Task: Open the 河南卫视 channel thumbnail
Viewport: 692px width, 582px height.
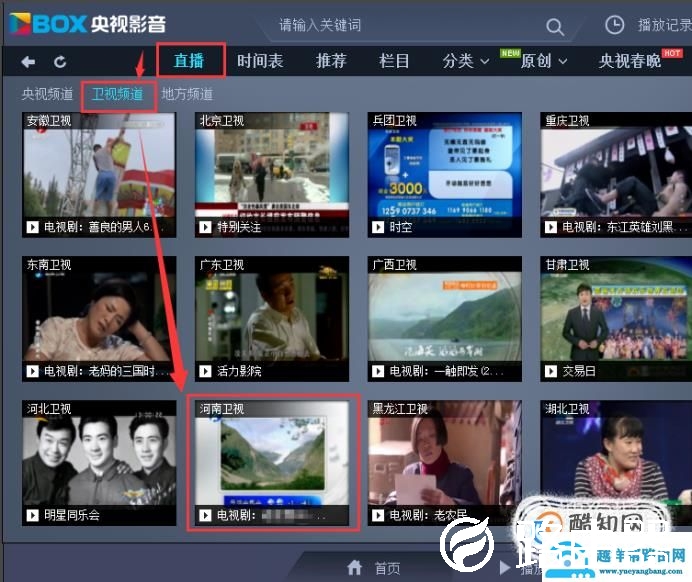Action: pyautogui.click(x=272, y=463)
